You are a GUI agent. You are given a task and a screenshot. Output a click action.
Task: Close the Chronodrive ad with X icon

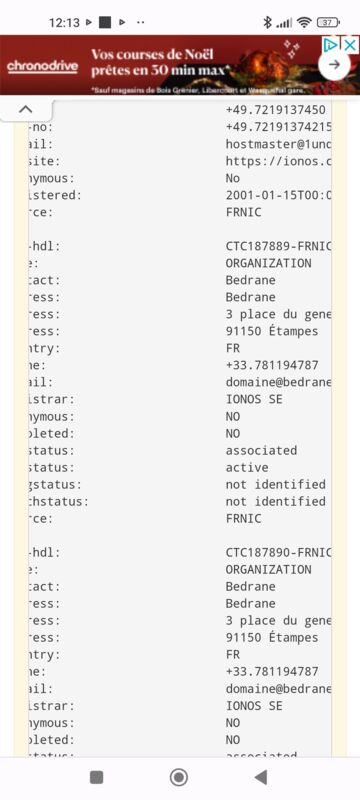tap(350, 45)
